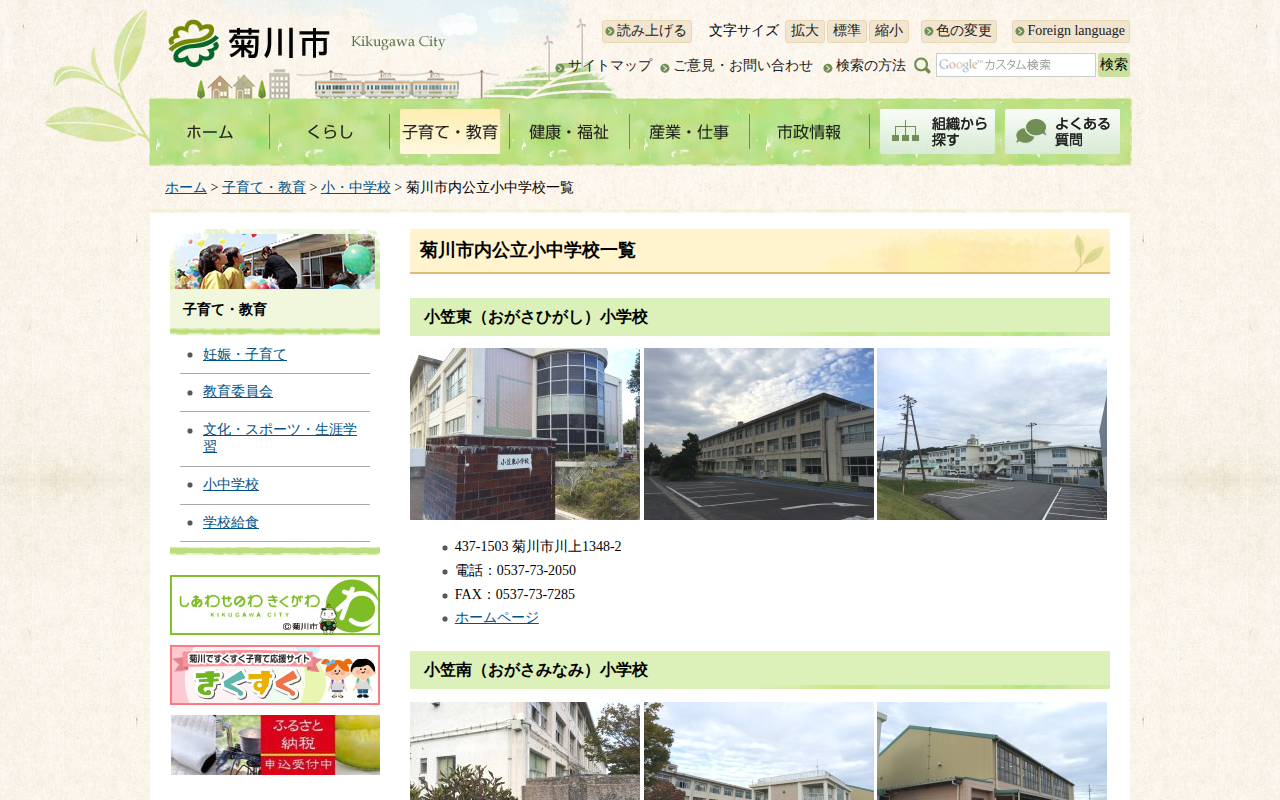Screen dimensions: 1280x800
Task: Click 読み上げる read-aloud button
Action: [x=646, y=31]
